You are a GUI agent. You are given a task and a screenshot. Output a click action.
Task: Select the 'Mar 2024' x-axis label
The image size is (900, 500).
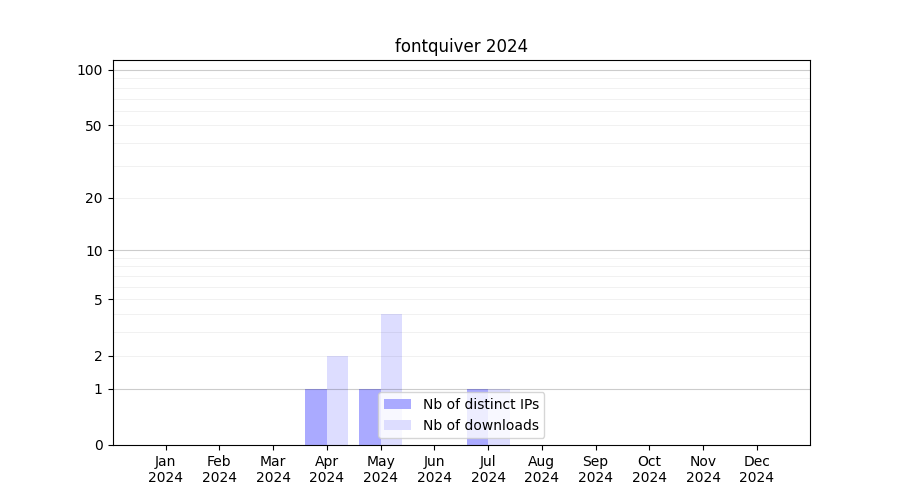[273, 469]
